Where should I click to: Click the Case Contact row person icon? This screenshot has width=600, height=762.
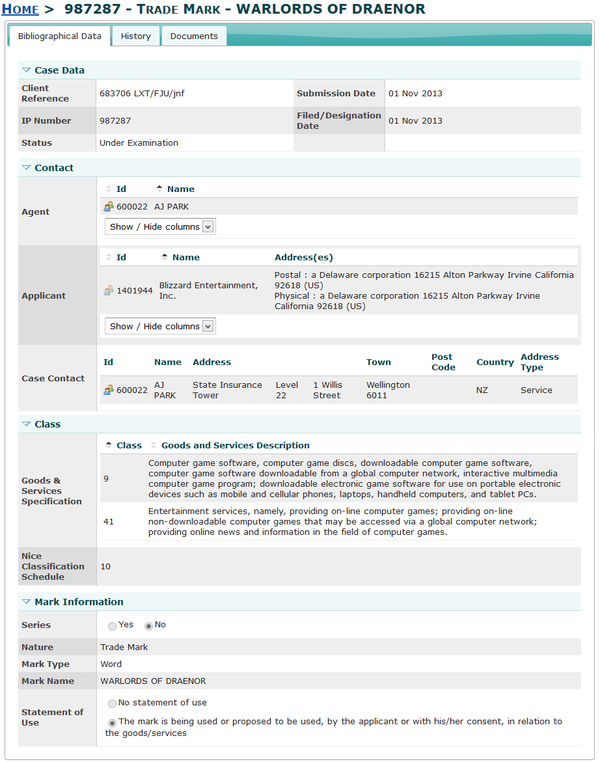pos(108,390)
